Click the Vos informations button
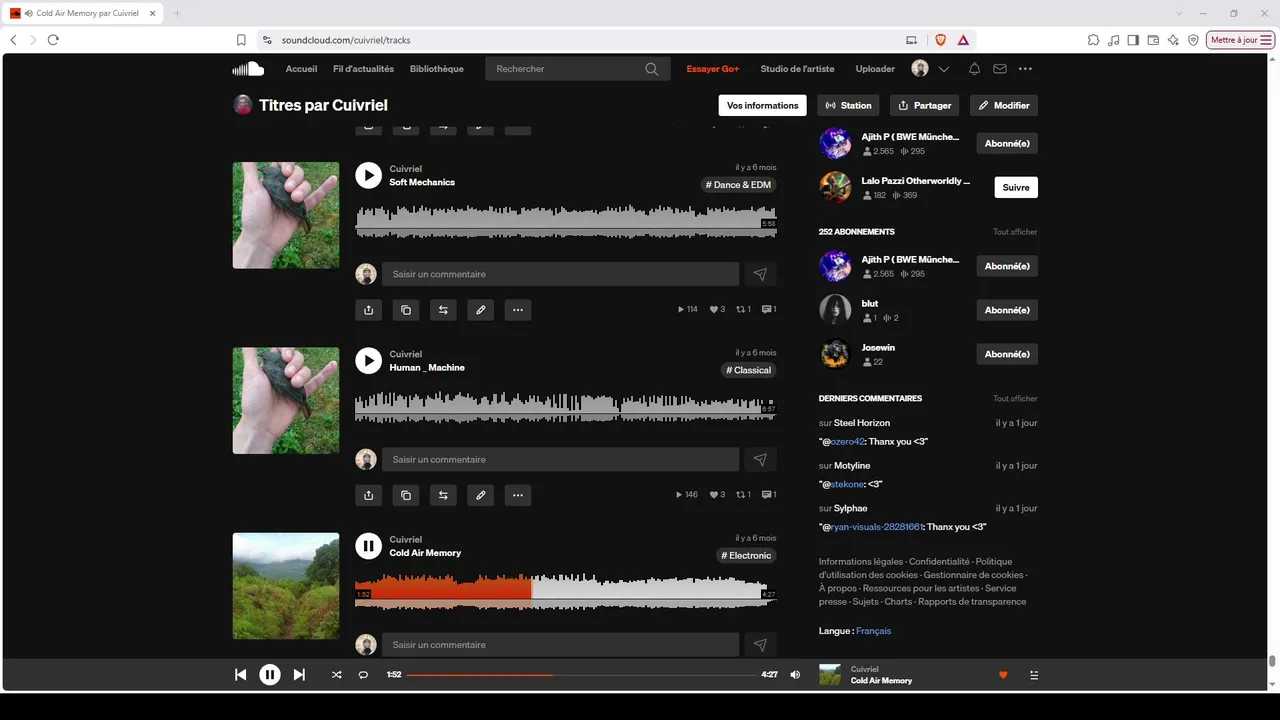The height and width of the screenshot is (720, 1280). point(763,105)
